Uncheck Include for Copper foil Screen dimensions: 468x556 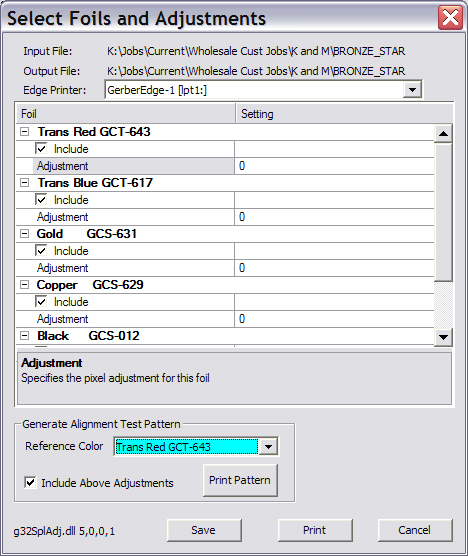[41, 302]
